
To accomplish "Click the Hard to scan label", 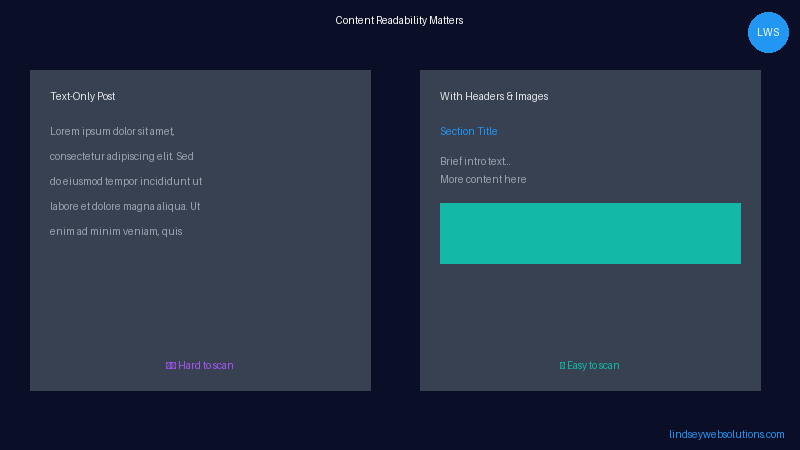I will tap(206, 365).
